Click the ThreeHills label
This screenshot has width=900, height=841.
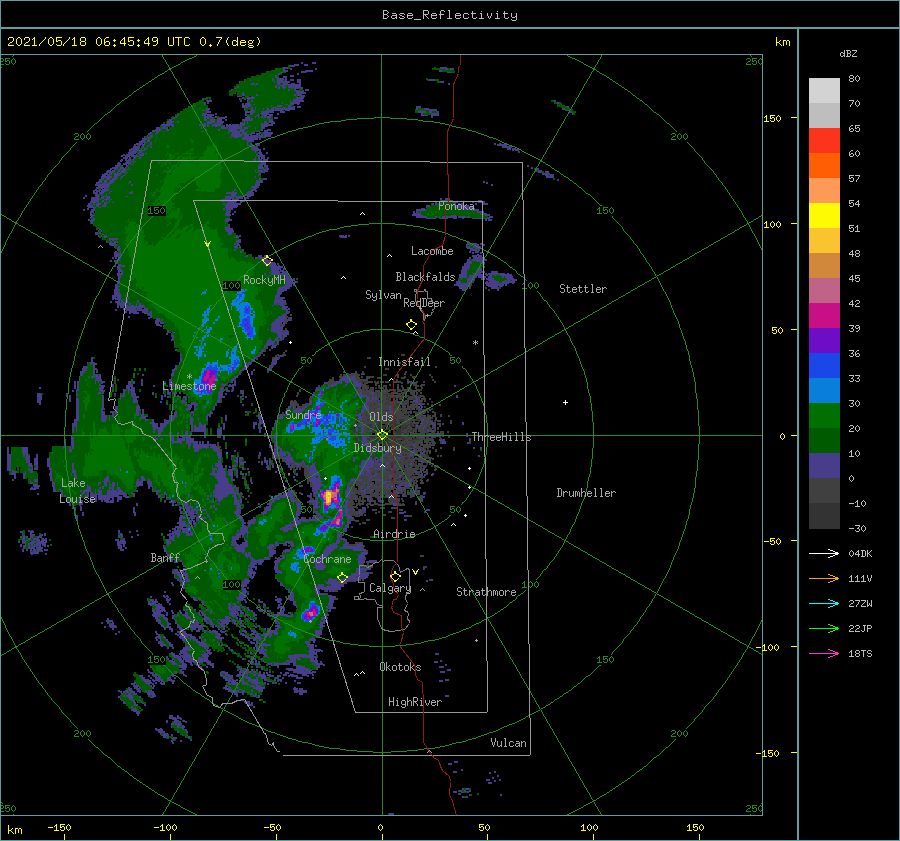pos(501,437)
